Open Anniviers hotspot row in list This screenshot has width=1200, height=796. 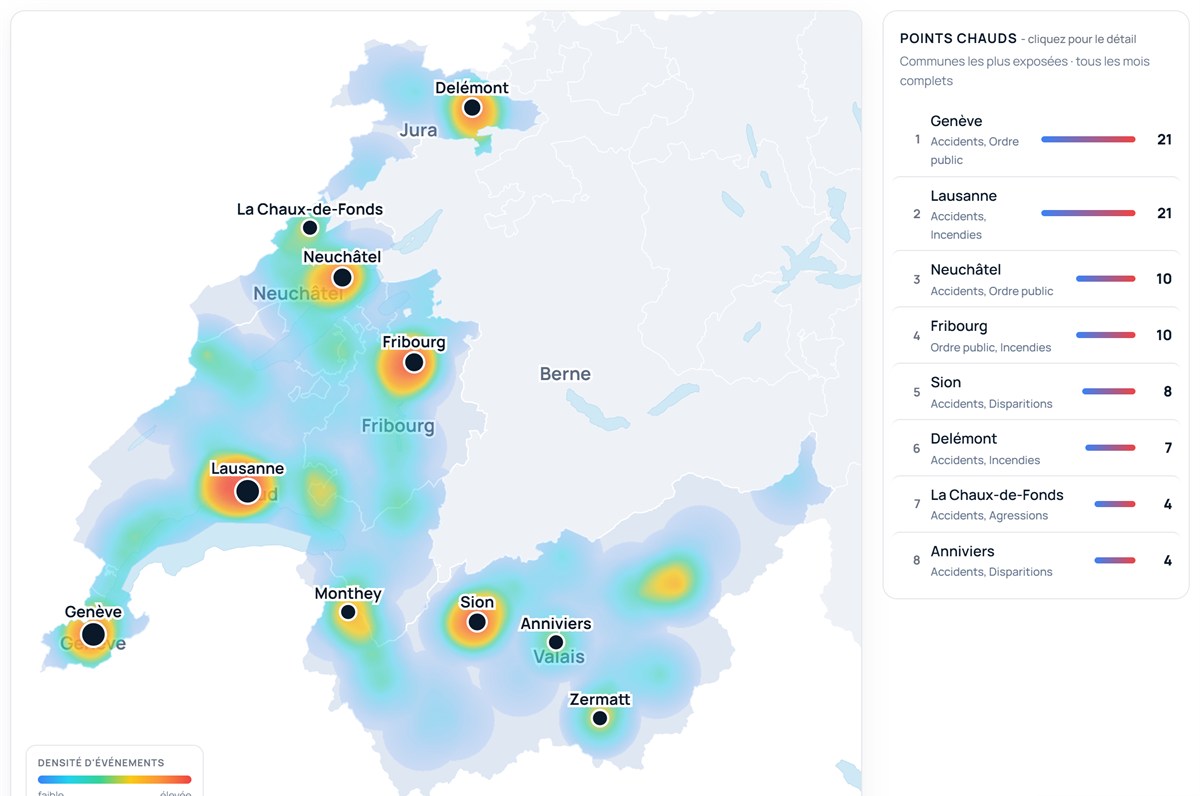(x=1036, y=560)
